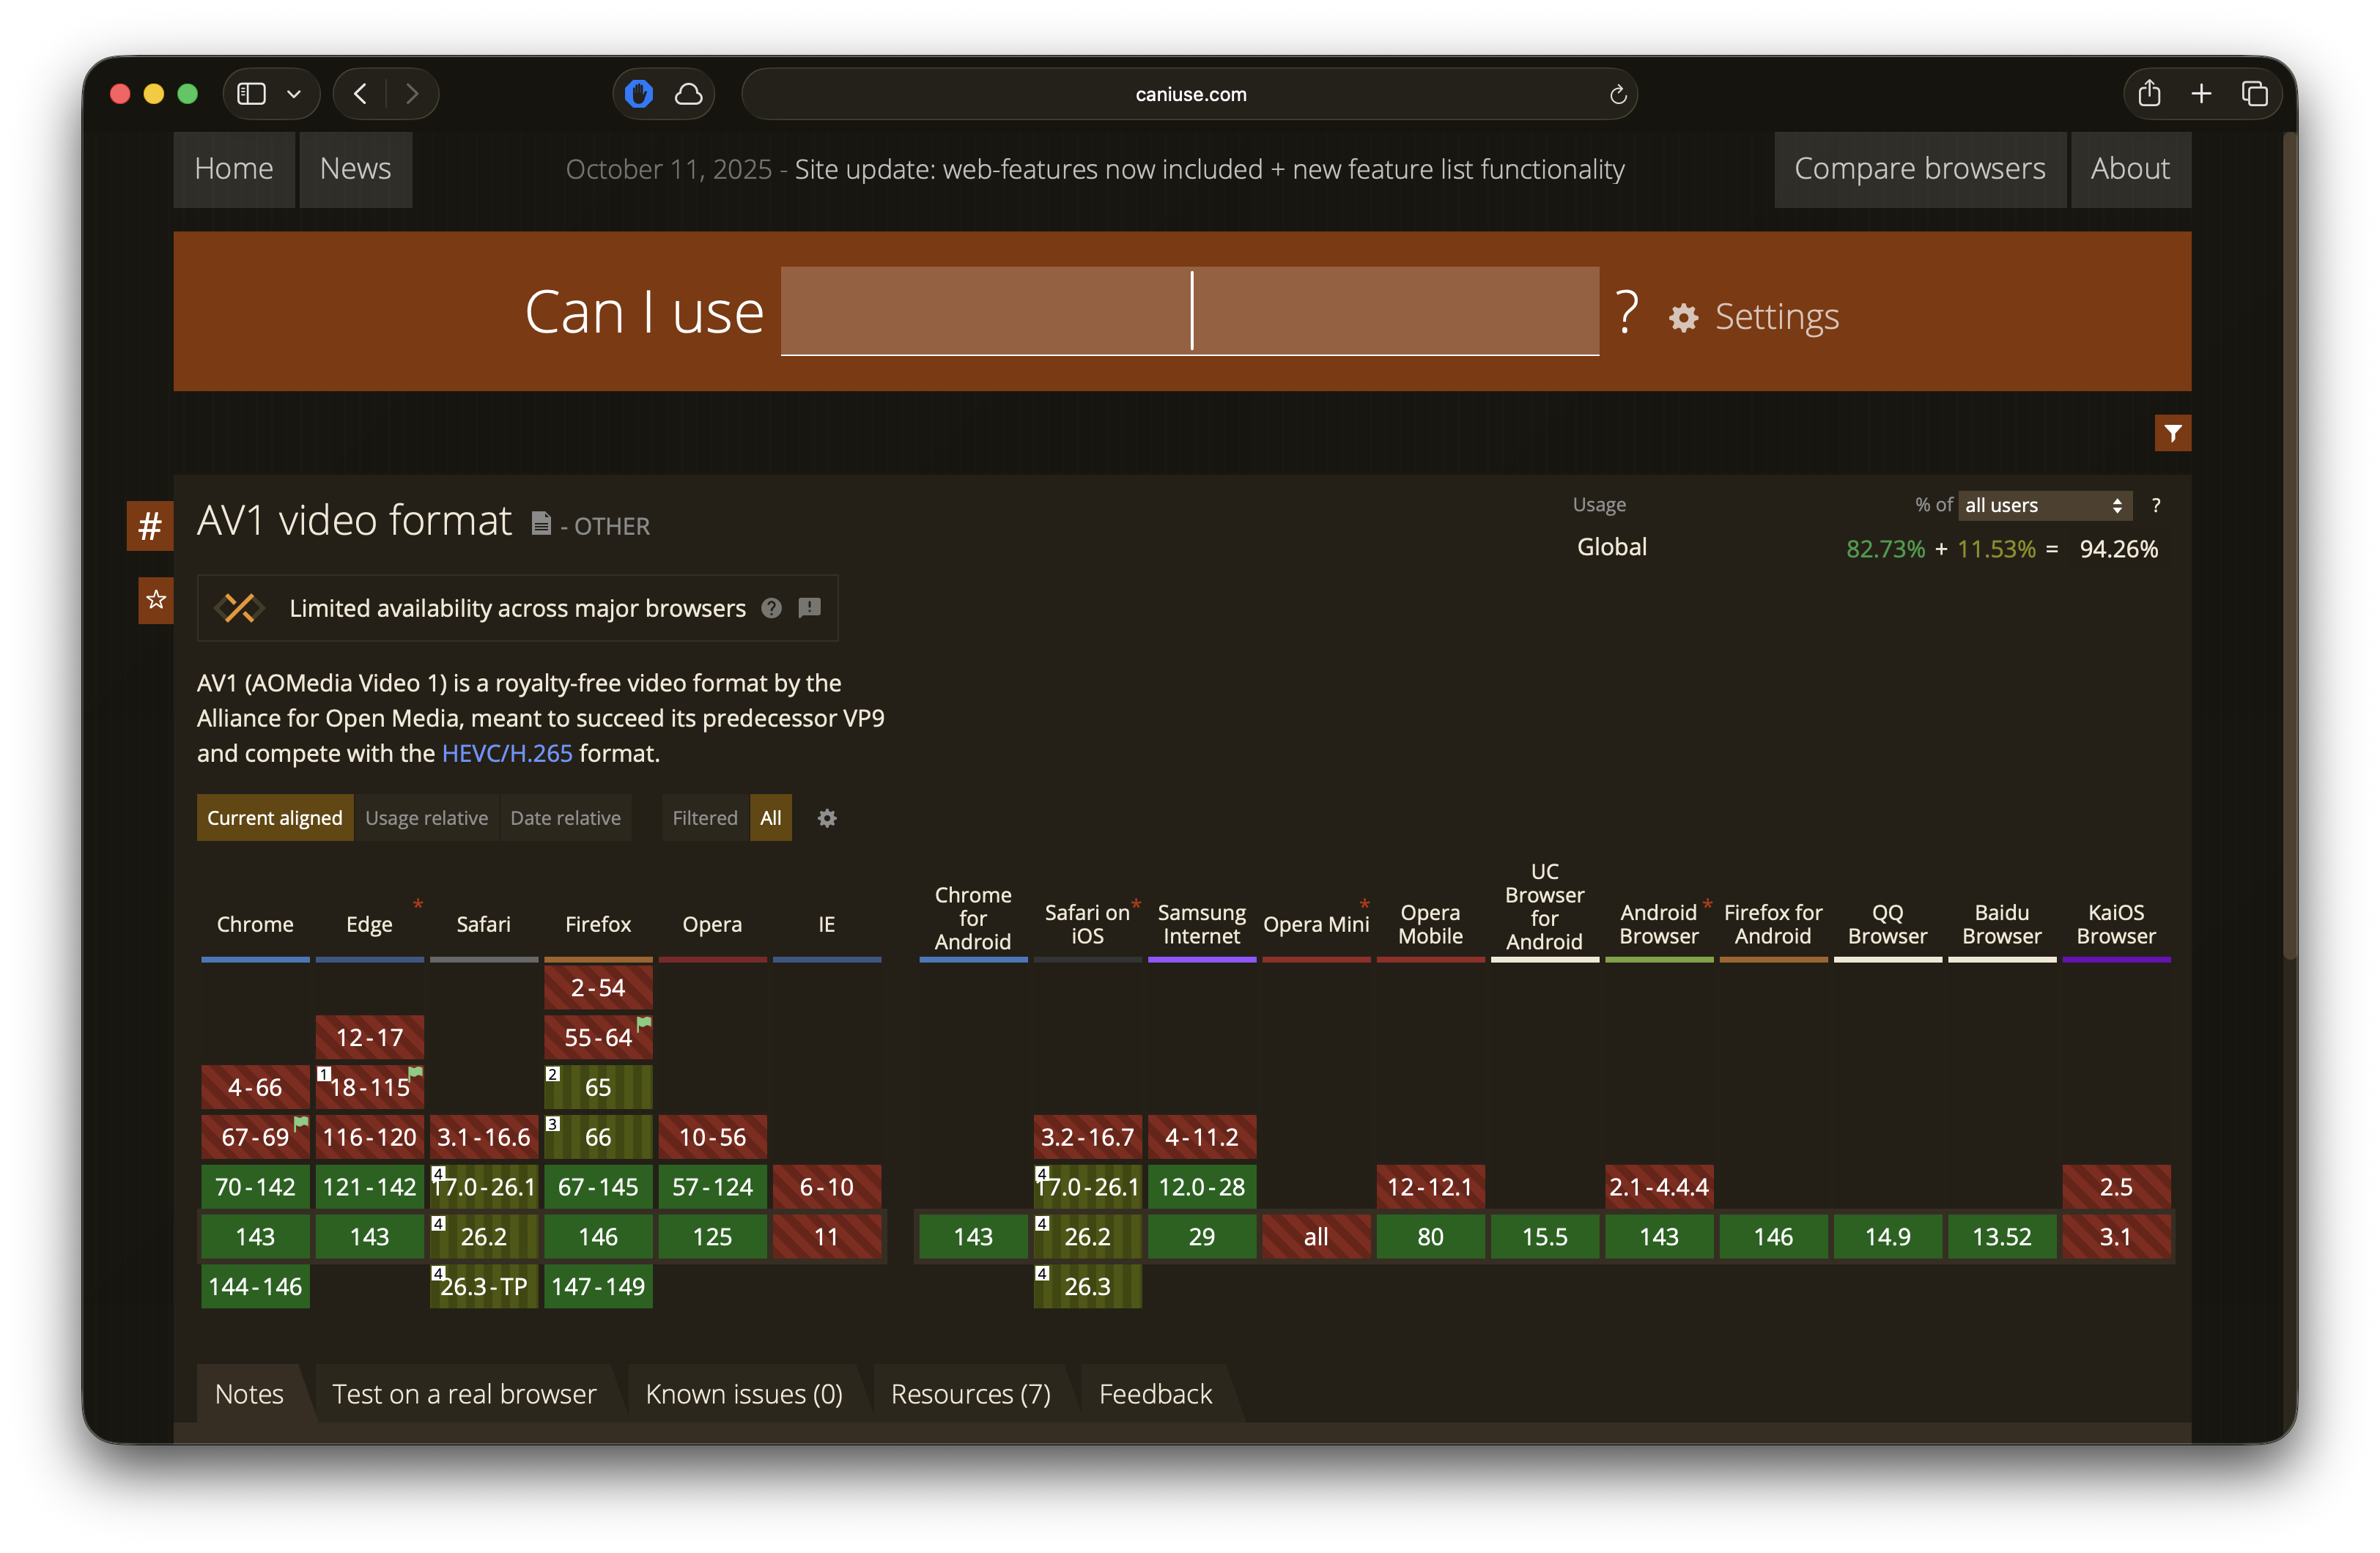Open the privacy shield icon
The width and height of the screenshot is (2380, 1553).
point(639,94)
